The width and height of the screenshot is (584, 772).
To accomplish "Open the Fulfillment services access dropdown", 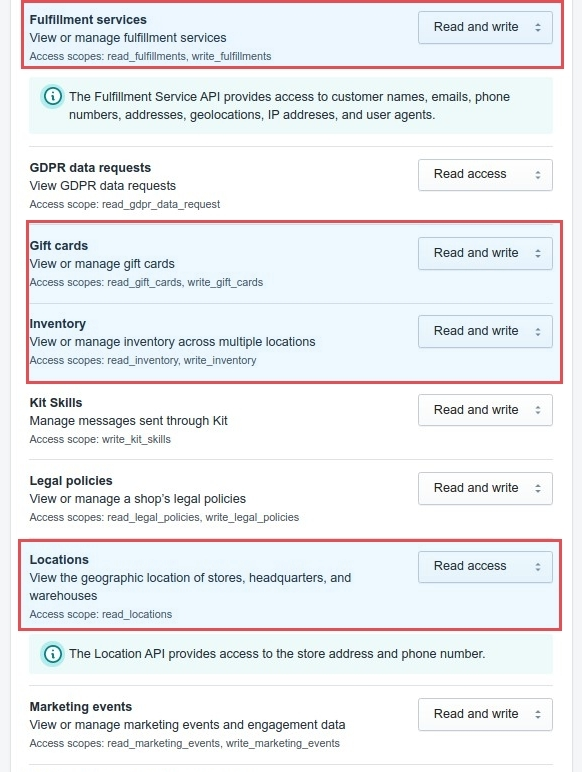I will tap(485, 28).
